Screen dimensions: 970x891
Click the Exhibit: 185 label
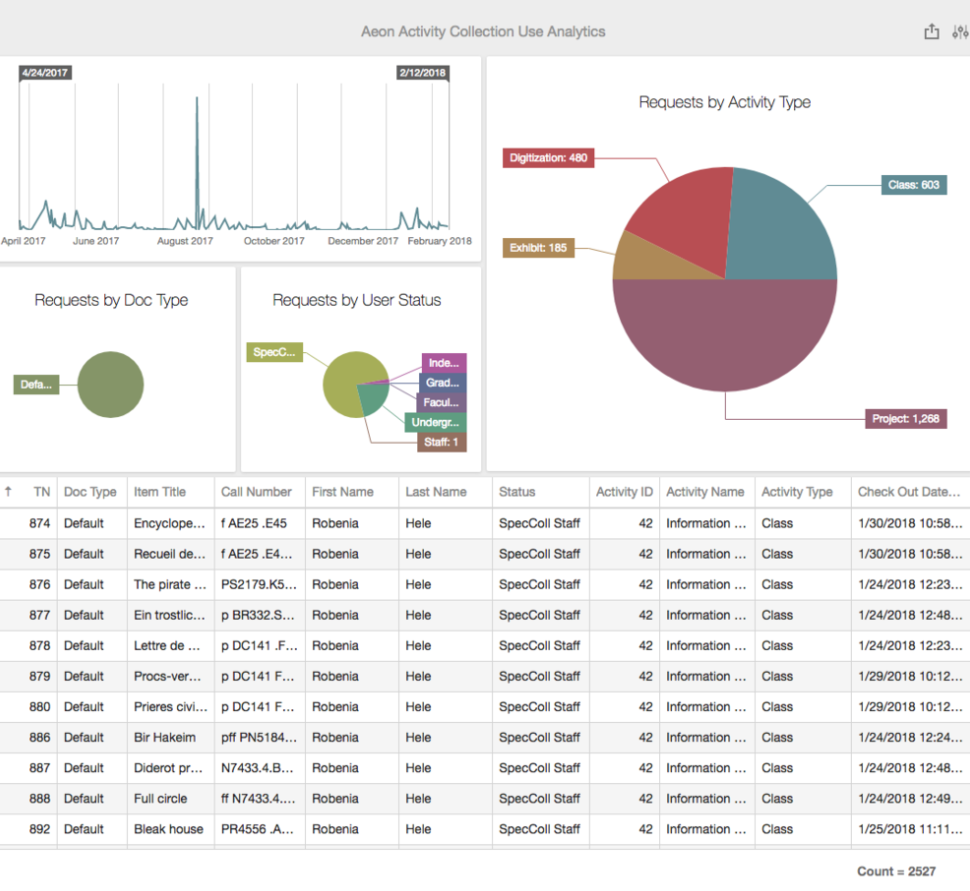click(538, 248)
